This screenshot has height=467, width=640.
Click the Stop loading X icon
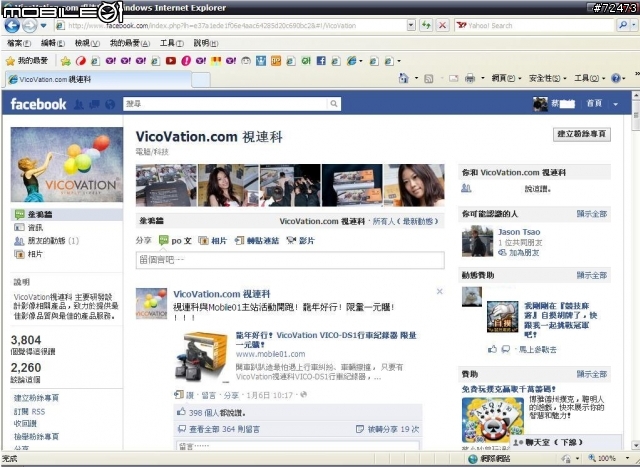tap(442, 25)
